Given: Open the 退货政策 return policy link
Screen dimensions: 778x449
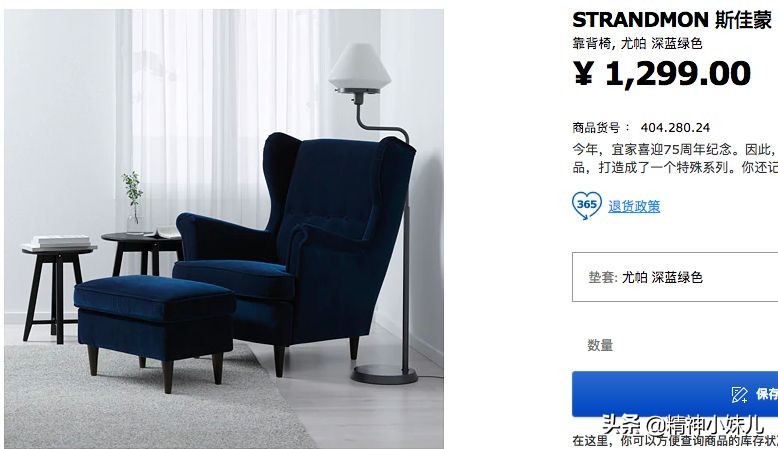Looking at the screenshot, I should [634, 206].
